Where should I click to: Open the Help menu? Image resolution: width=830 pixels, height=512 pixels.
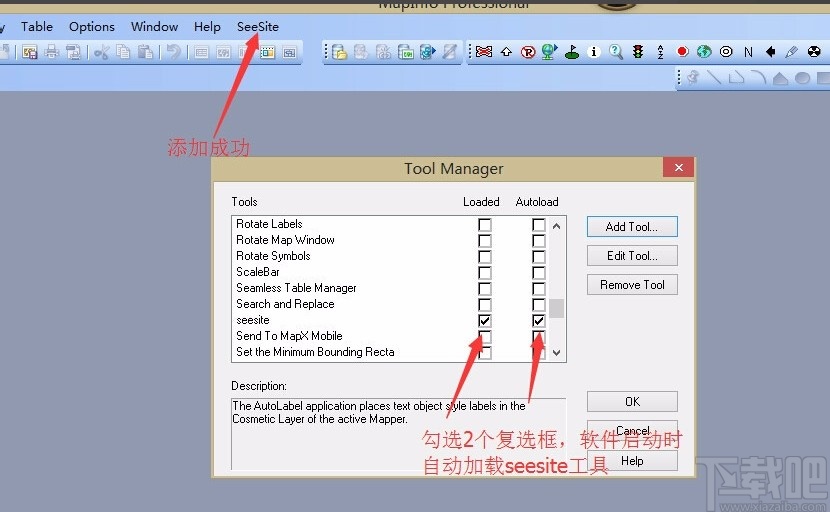(x=207, y=26)
